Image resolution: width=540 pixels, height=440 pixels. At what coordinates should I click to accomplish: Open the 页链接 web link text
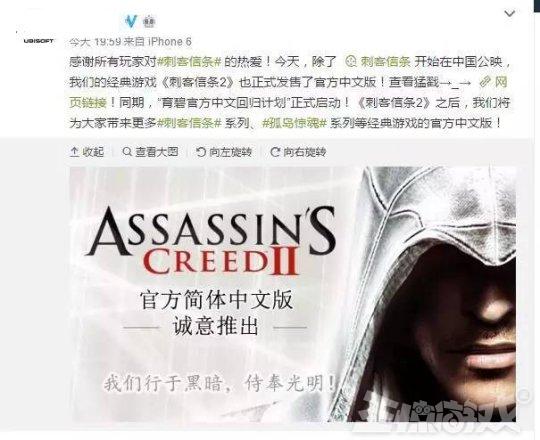[88, 102]
